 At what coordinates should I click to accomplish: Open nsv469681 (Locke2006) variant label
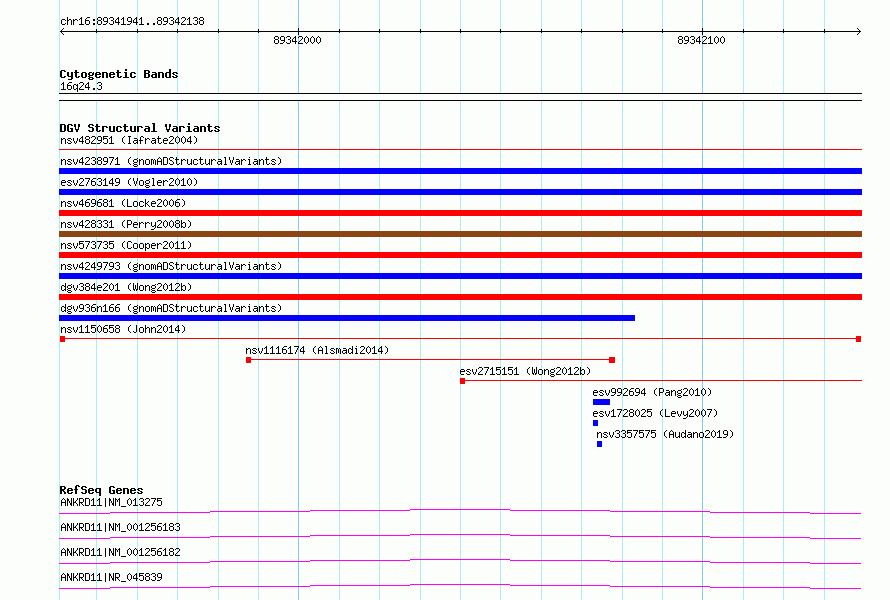(x=123, y=203)
